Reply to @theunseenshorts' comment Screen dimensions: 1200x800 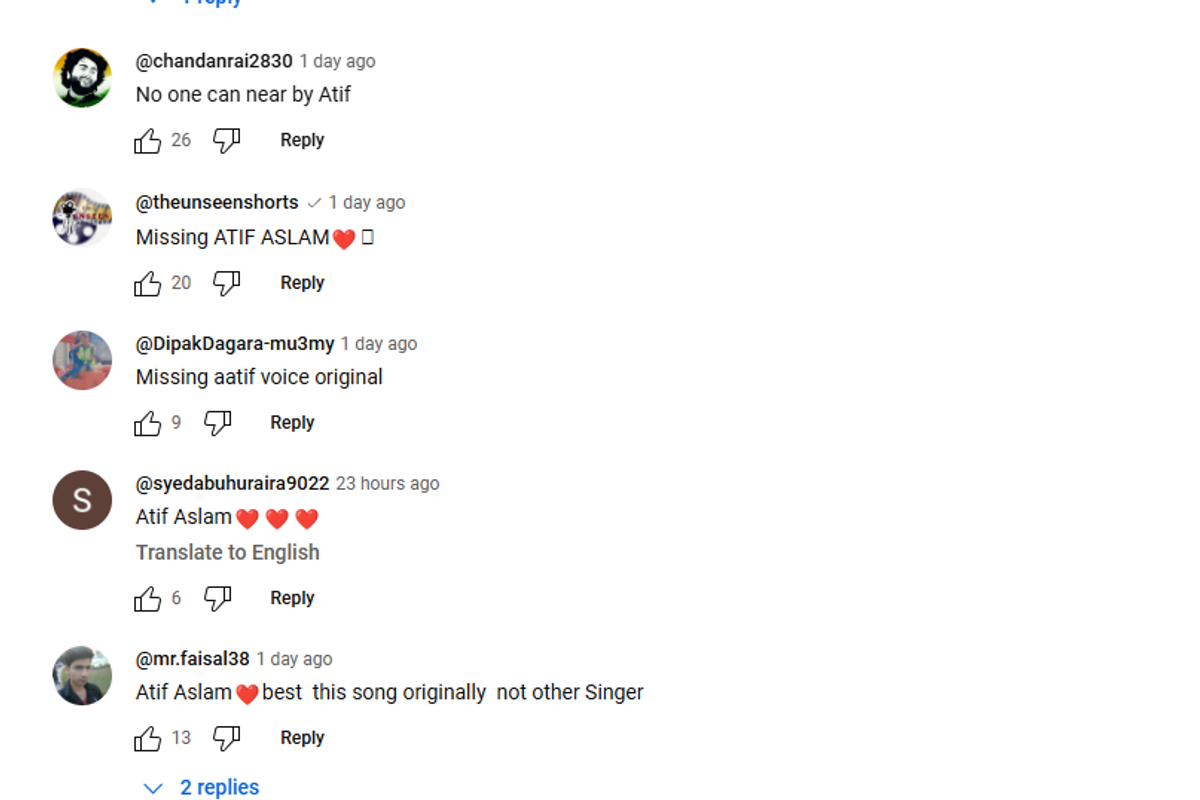click(302, 283)
